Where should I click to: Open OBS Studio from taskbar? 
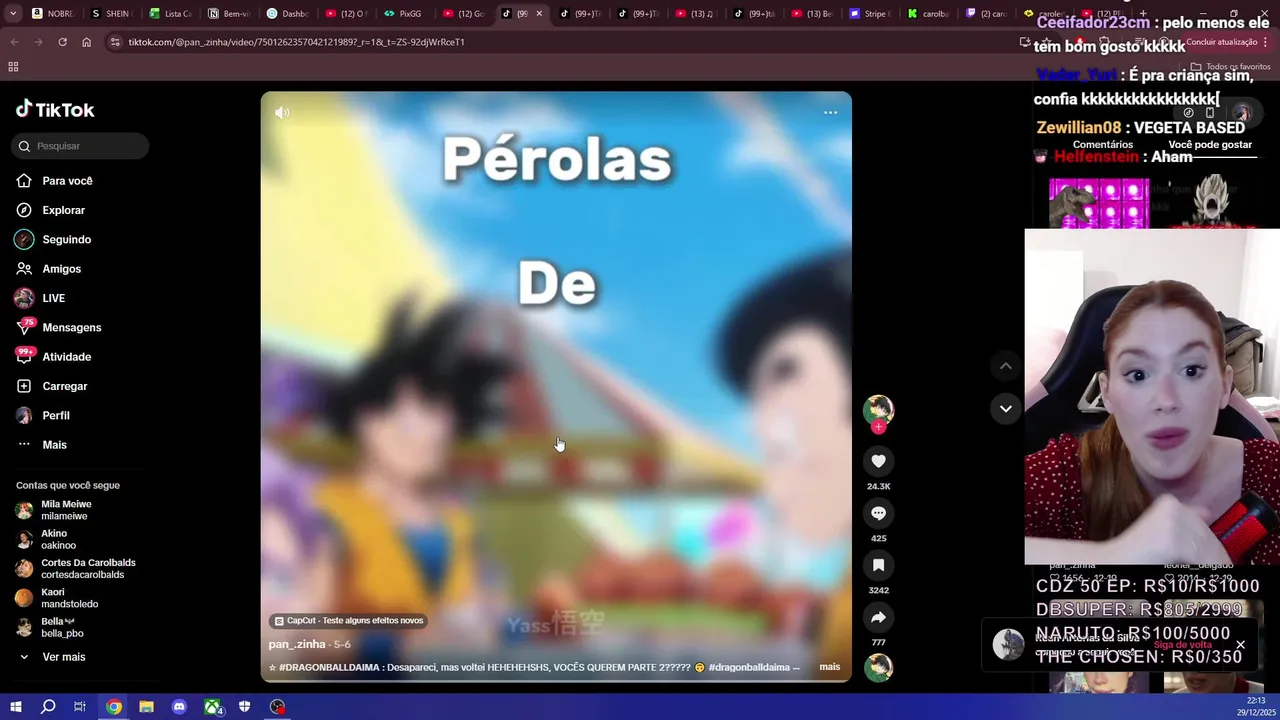(x=277, y=707)
